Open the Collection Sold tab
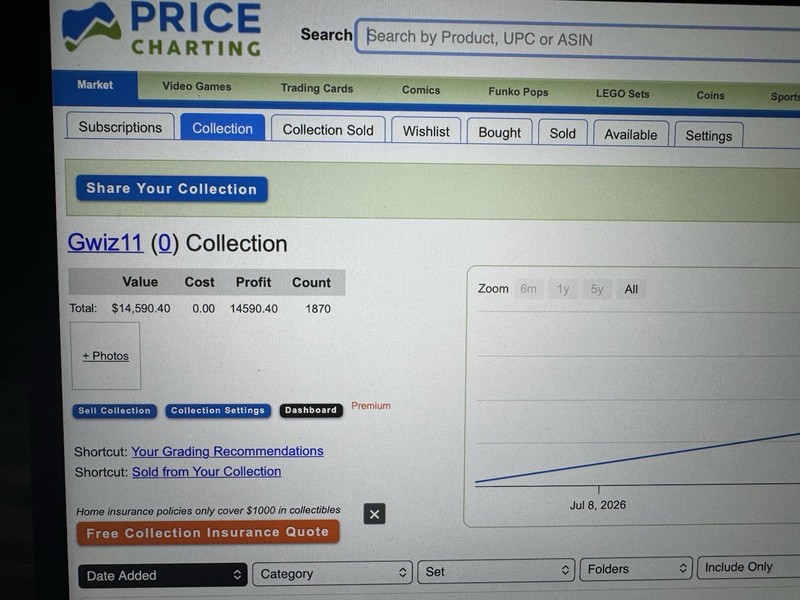The image size is (800, 600). point(328,130)
